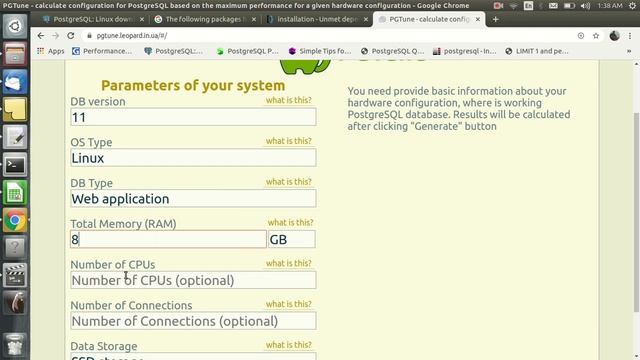The image size is (640, 360).
Task: Click the Chrome icon in the dock
Action: [x=15, y=220]
